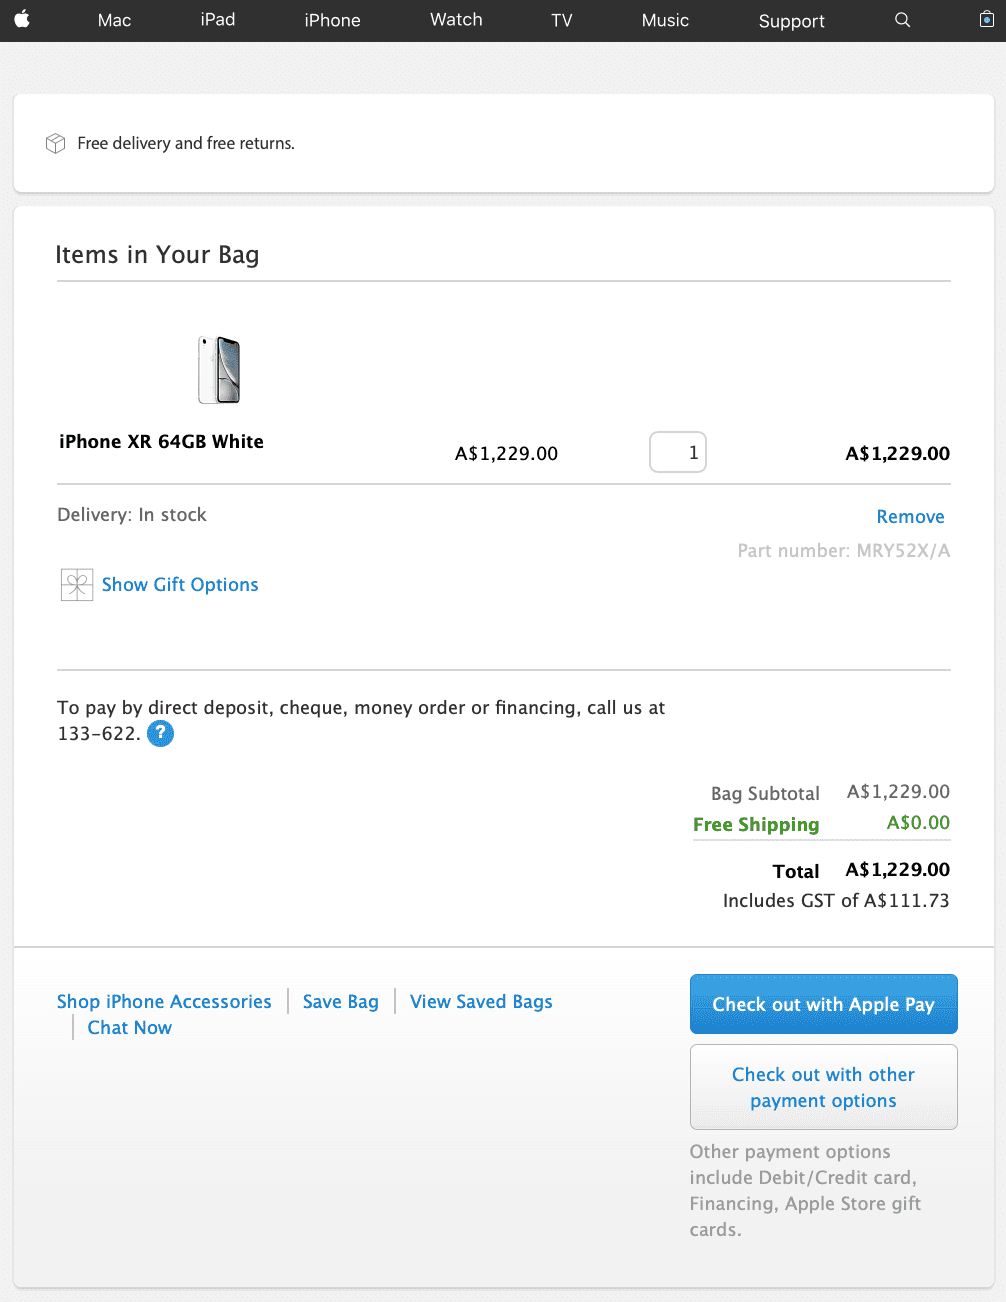Open the shopping bag icon
Screen dimensions: 1006x1302
point(986,20)
